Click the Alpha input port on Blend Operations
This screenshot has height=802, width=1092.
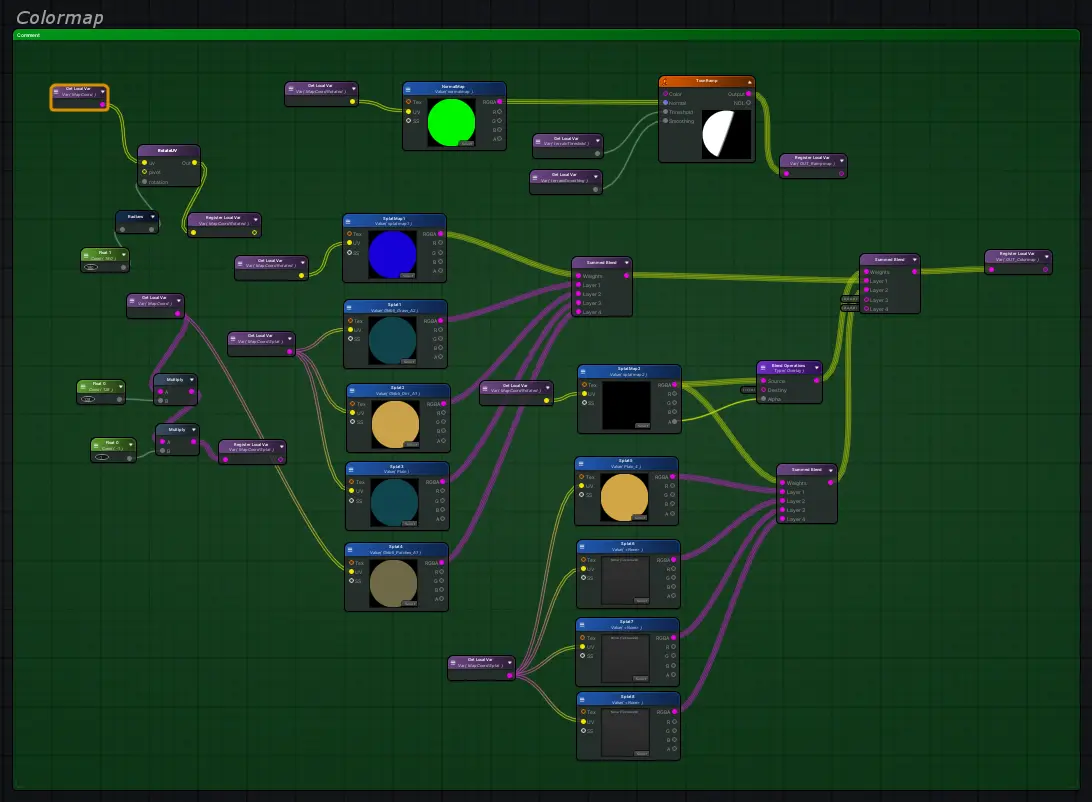tap(762, 399)
